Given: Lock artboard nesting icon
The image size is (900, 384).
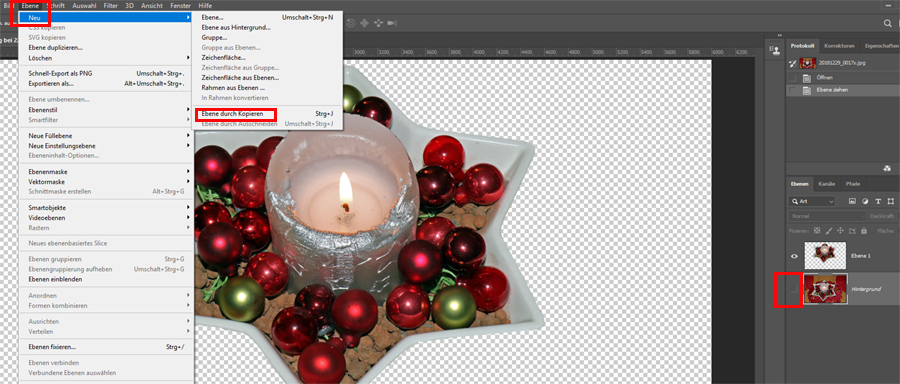Looking at the screenshot, I should point(852,231).
